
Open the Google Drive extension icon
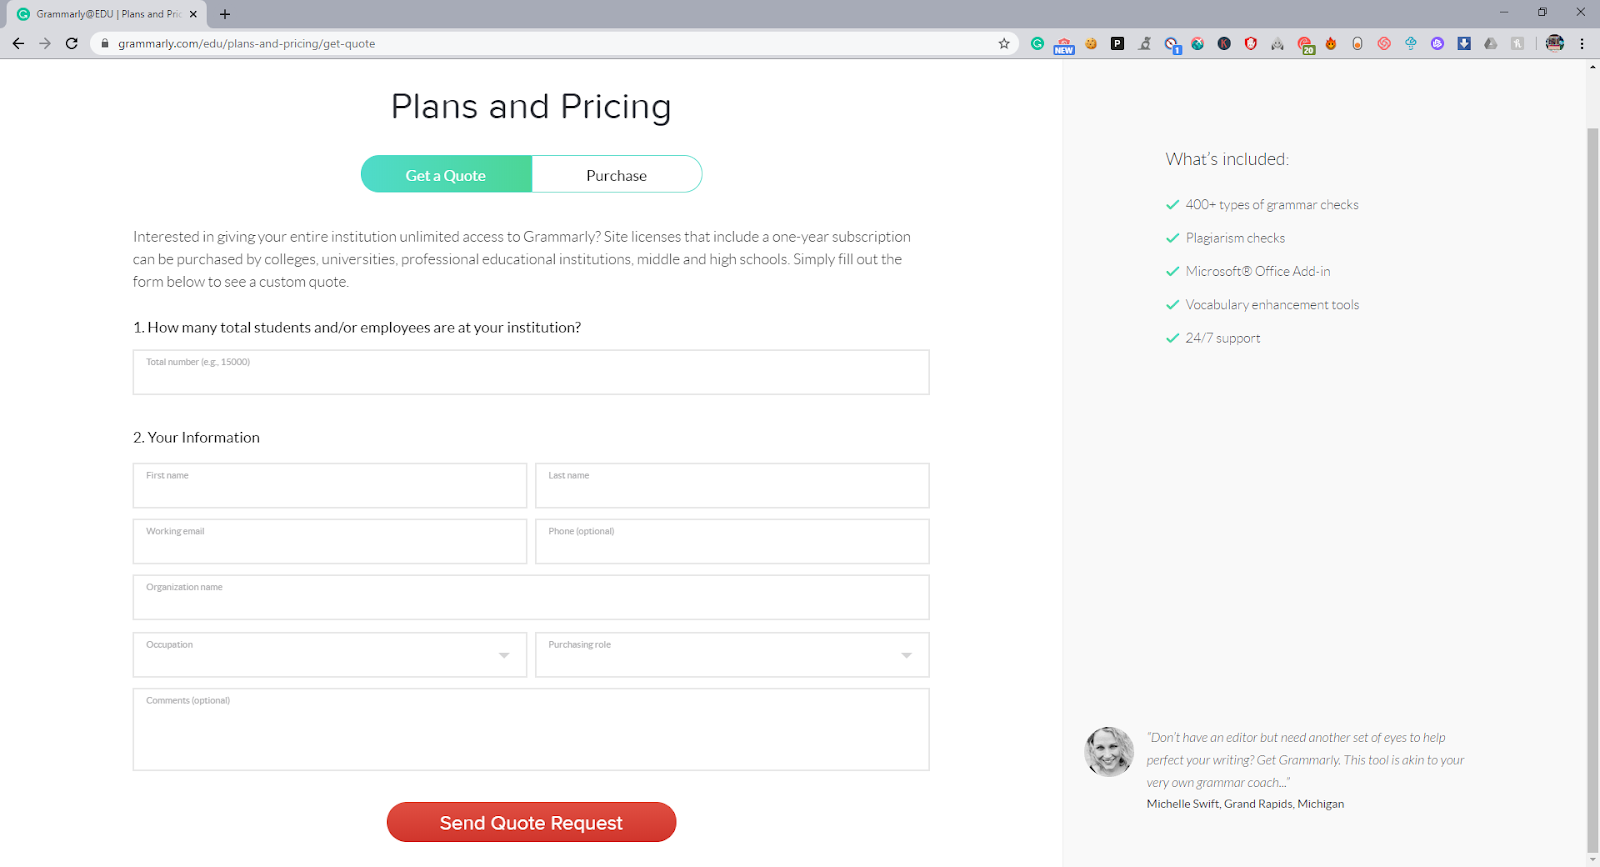pos(1491,44)
